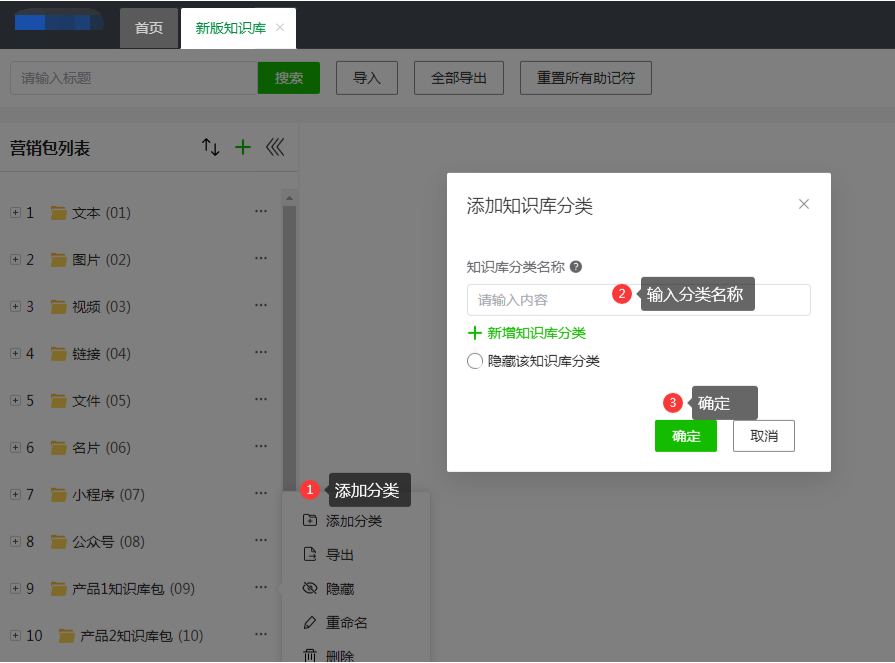Click the sort arrows icon in 营销包列表
The width and height of the screenshot is (895, 663).
pyautogui.click(x=210, y=147)
